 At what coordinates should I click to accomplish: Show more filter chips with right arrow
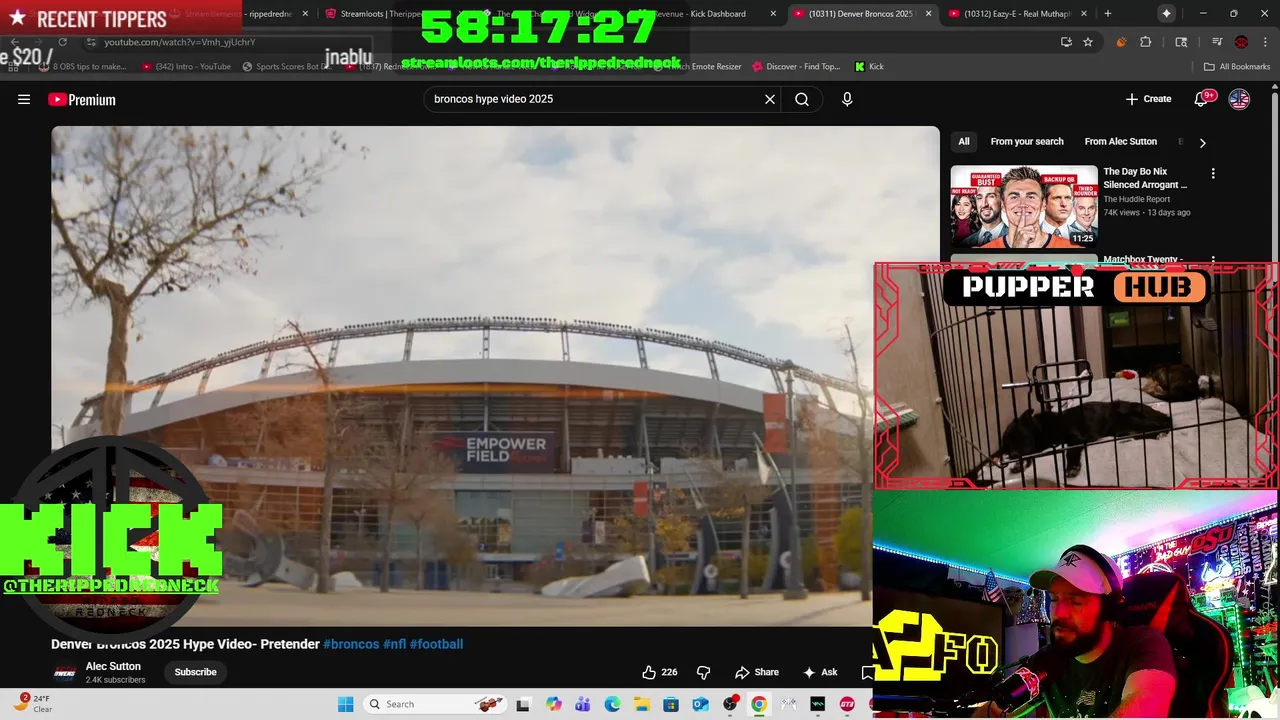[1202, 142]
